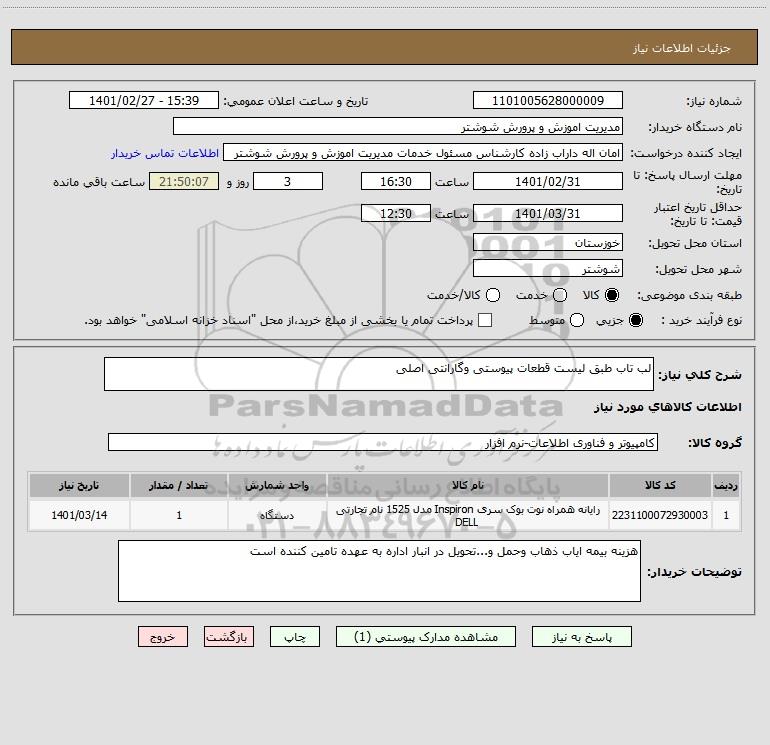Click the تعداد / مقدار column header

pos(179,485)
